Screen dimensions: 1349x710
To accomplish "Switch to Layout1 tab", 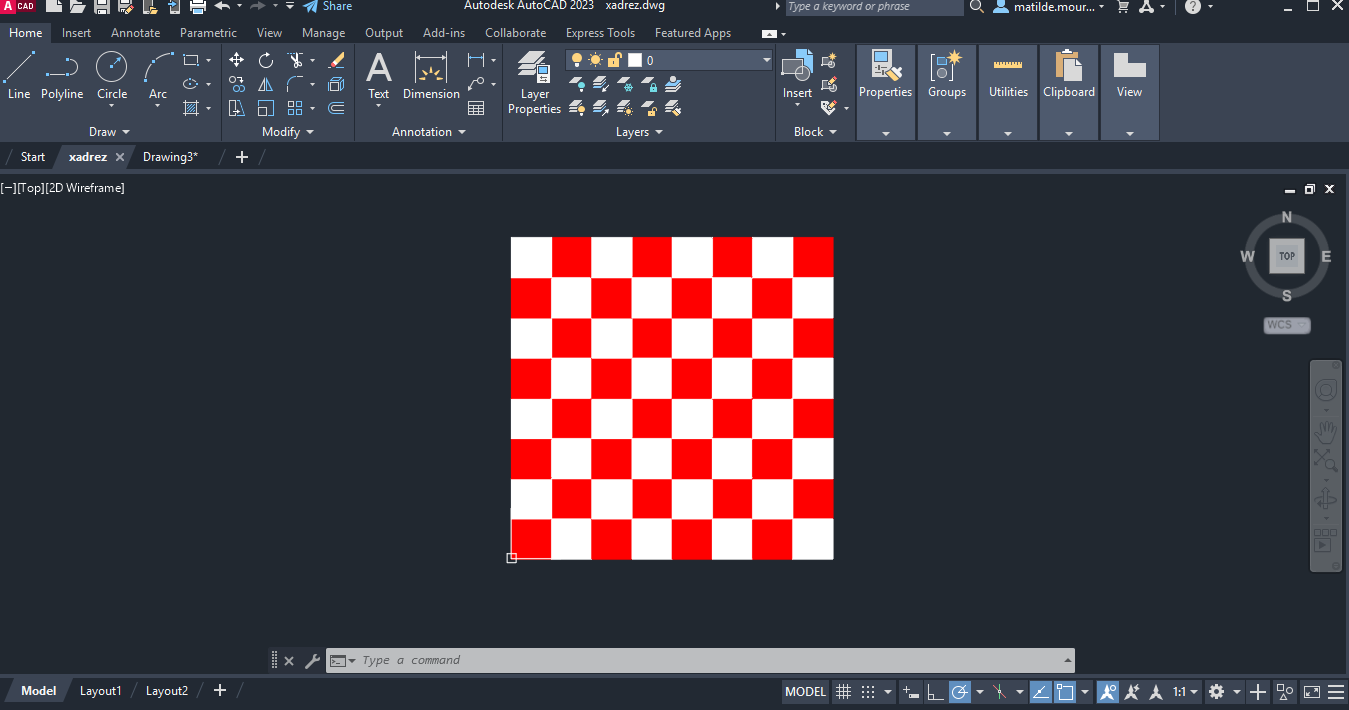I will tap(100, 691).
